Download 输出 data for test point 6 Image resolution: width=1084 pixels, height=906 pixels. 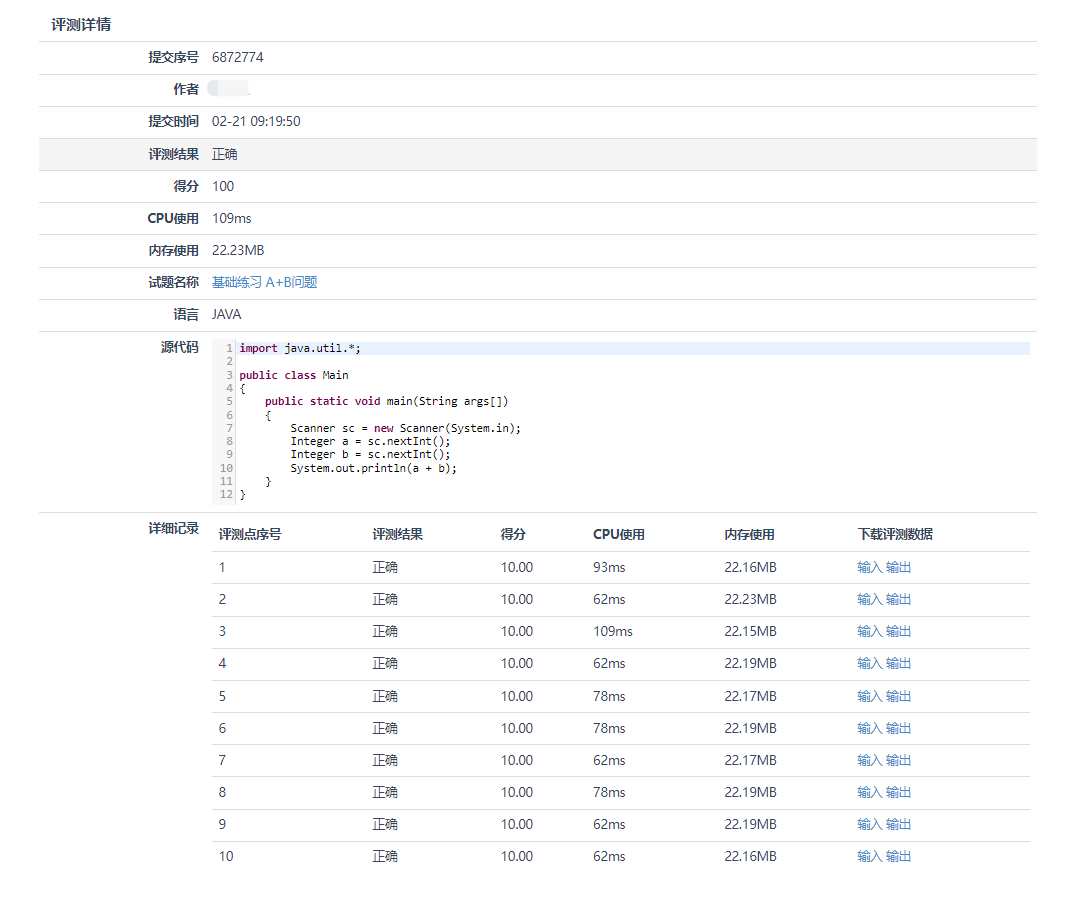coord(899,728)
